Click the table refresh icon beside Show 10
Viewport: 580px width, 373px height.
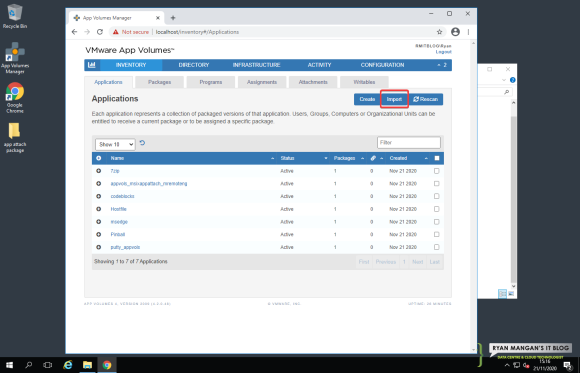coord(142,143)
